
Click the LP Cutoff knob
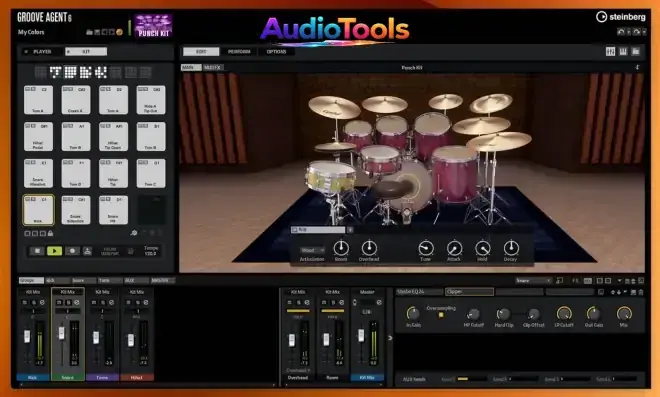(564, 314)
